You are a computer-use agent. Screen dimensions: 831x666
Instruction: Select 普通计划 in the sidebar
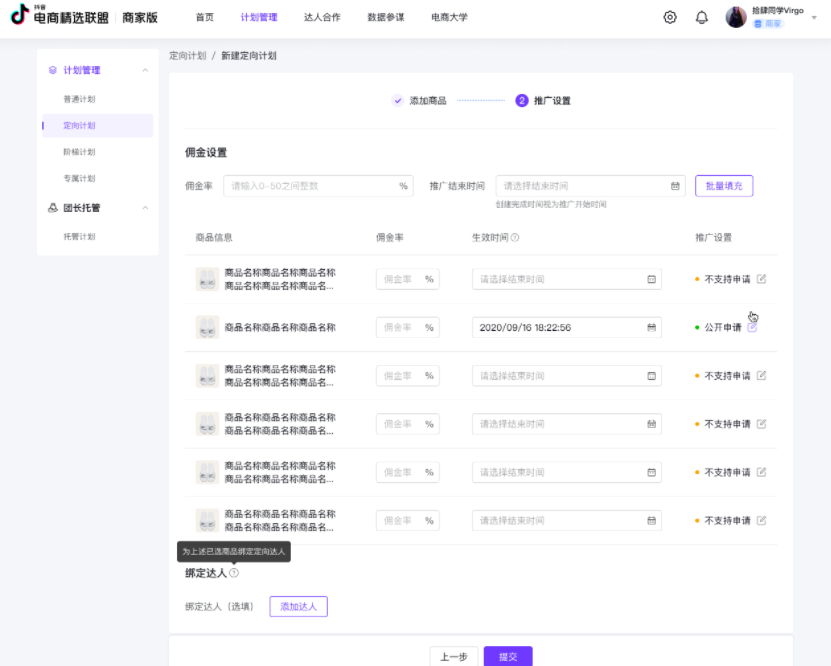click(x=79, y=99)
